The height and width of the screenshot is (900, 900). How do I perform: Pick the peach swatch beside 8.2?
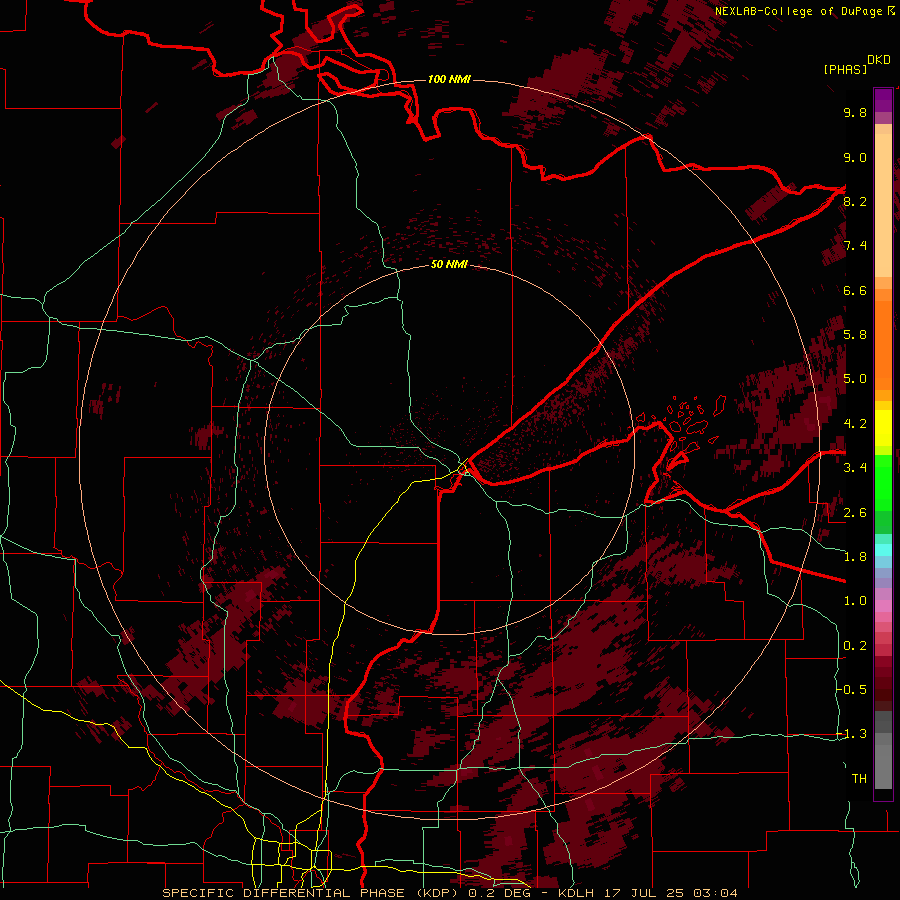point(883,205)
